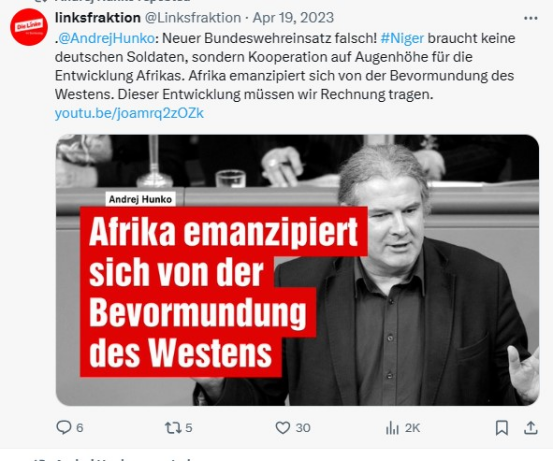554x462 pixels.
Task: Bookmark this linksfraktion tweet
Action: [x=502, y=428]
